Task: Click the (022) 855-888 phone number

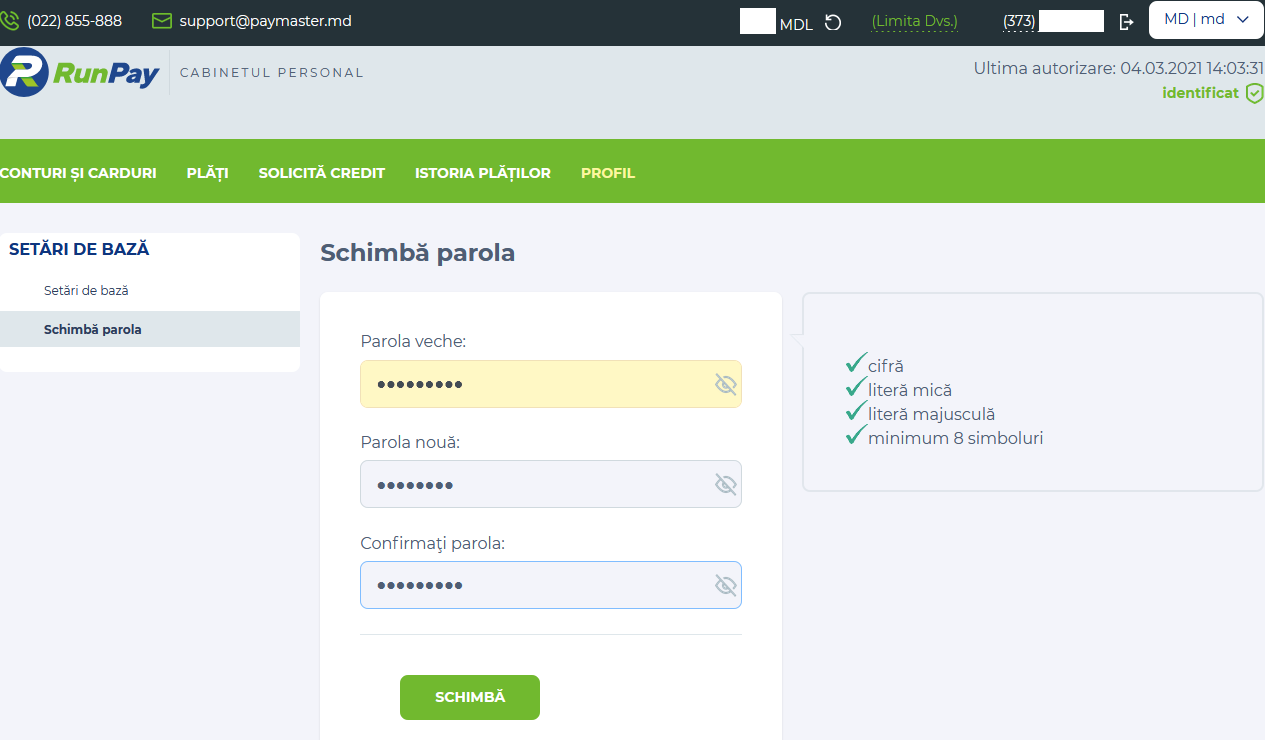Action: click(x=75, y=20)
